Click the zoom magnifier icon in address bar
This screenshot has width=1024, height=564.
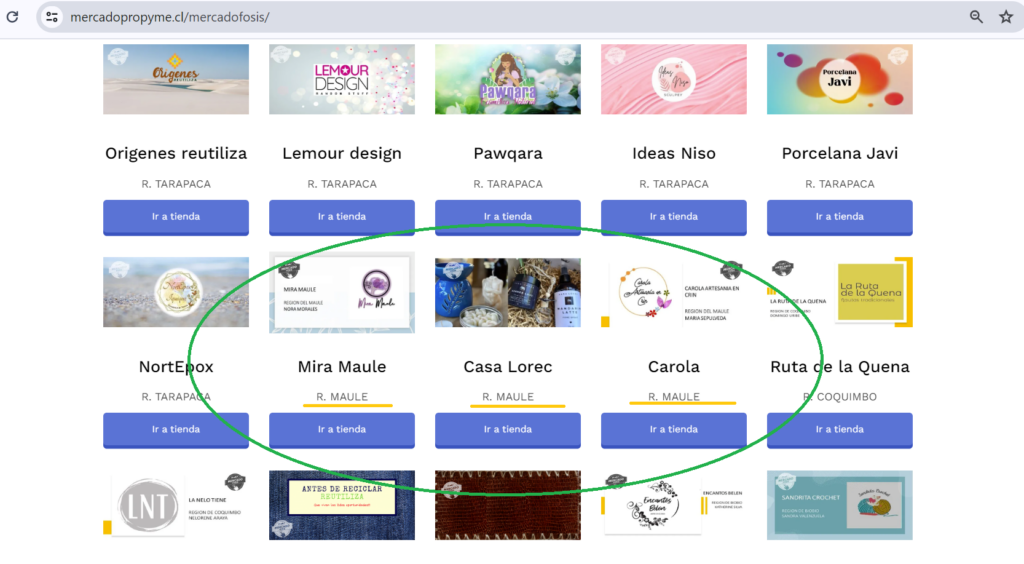pos(976,17)
